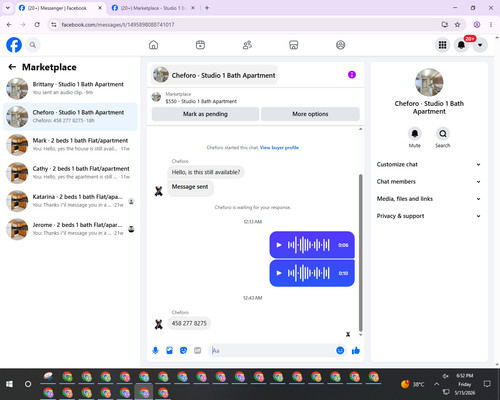Image resolution: width=500 pixels, height=400 pixels.
Task: Attach a photo with the image icon
Action: point(169,350)
